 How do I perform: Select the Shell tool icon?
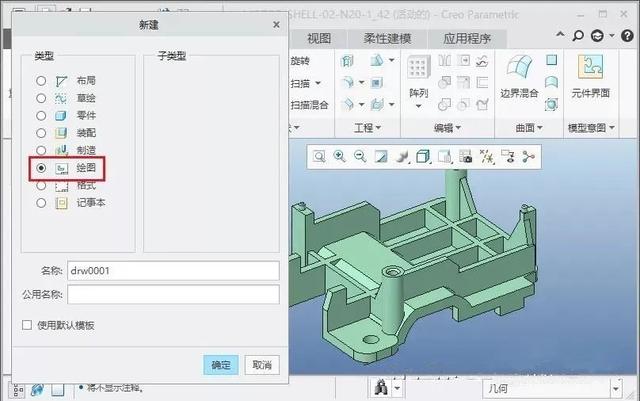pyautogui.click(x=376, y=83)
